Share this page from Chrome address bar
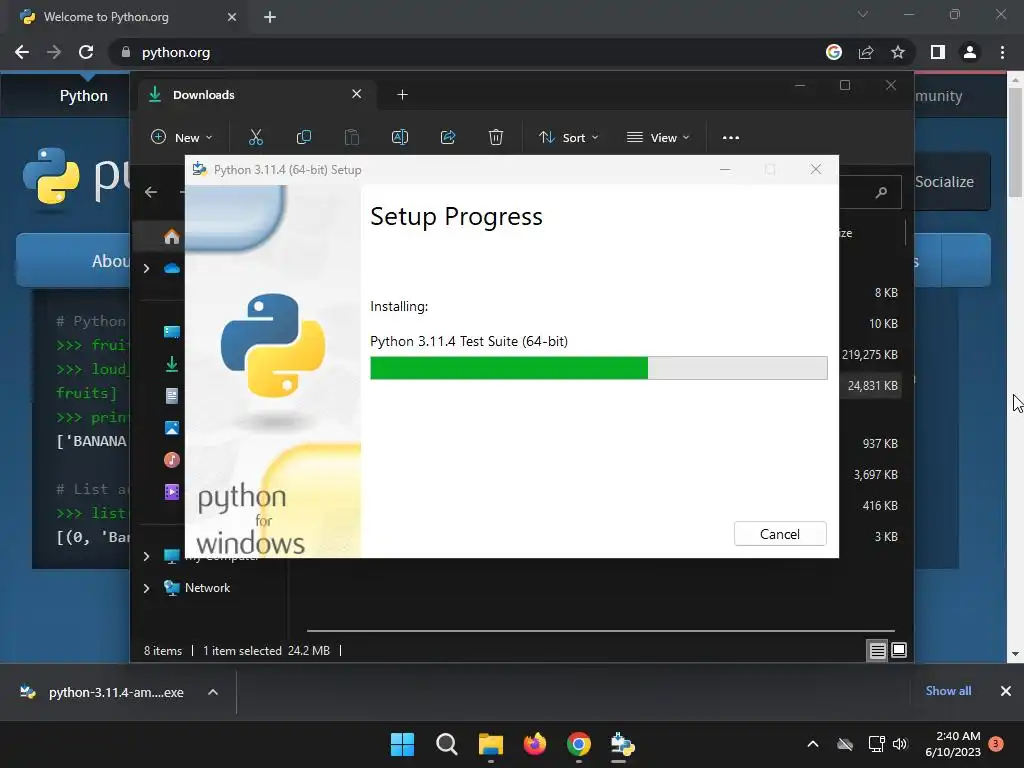Image resolution: width=1024 pixels, height=768 pixels. (866, 52)
